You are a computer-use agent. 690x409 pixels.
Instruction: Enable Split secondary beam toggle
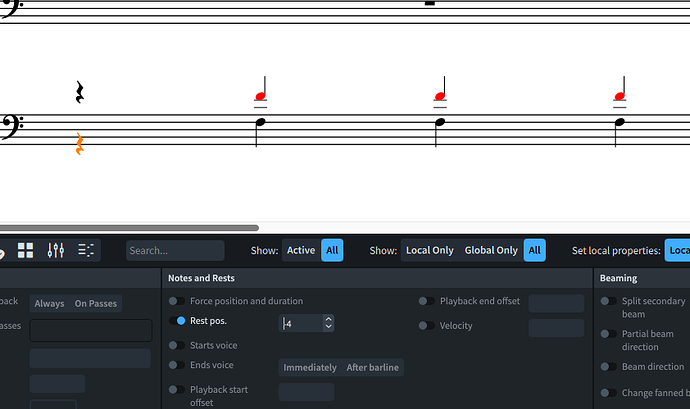click(609, 301)
